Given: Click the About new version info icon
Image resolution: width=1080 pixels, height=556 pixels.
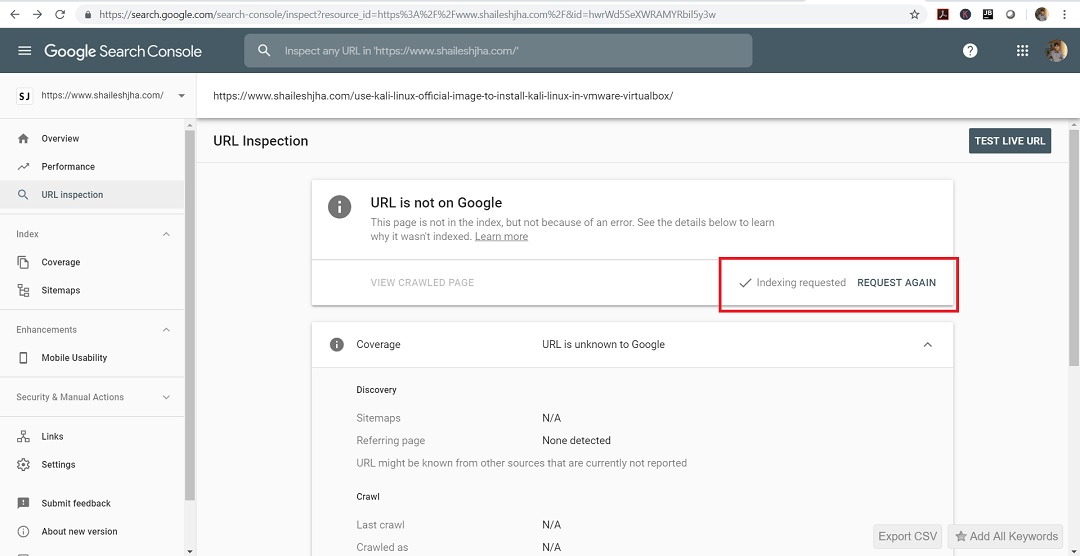Looking at the screenshot, I should click(23, 532).
